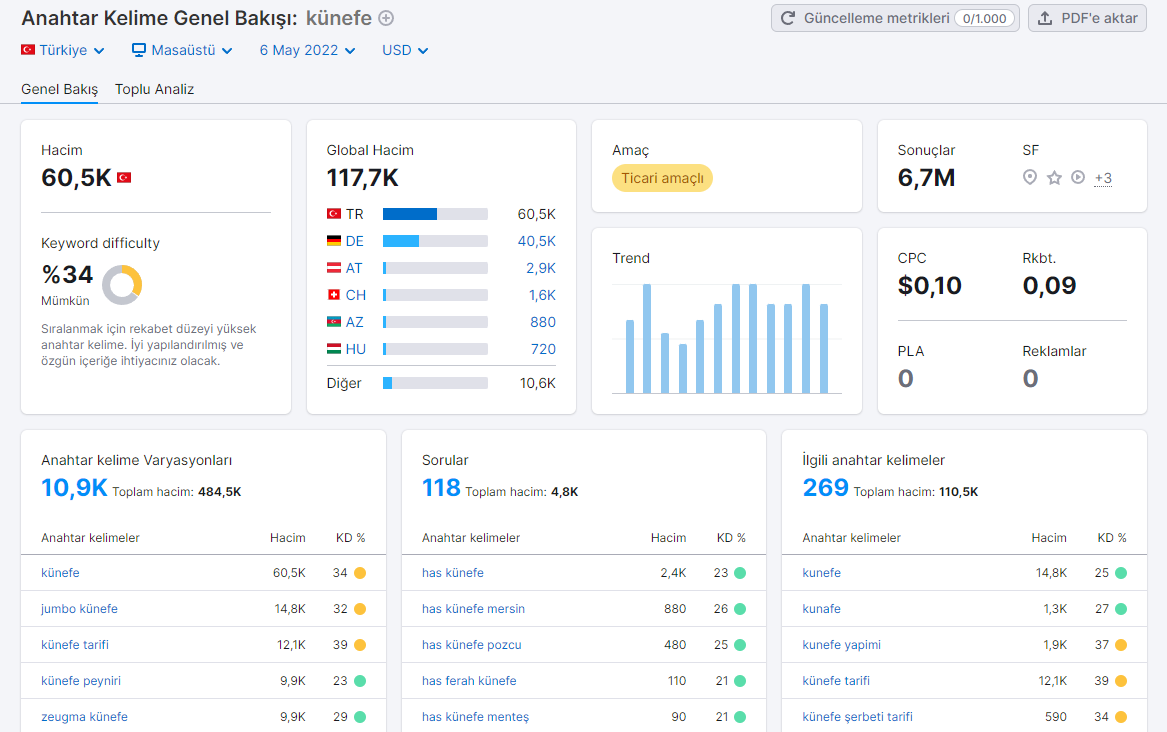Click the plus icon next to künefe title

point(386,18)
